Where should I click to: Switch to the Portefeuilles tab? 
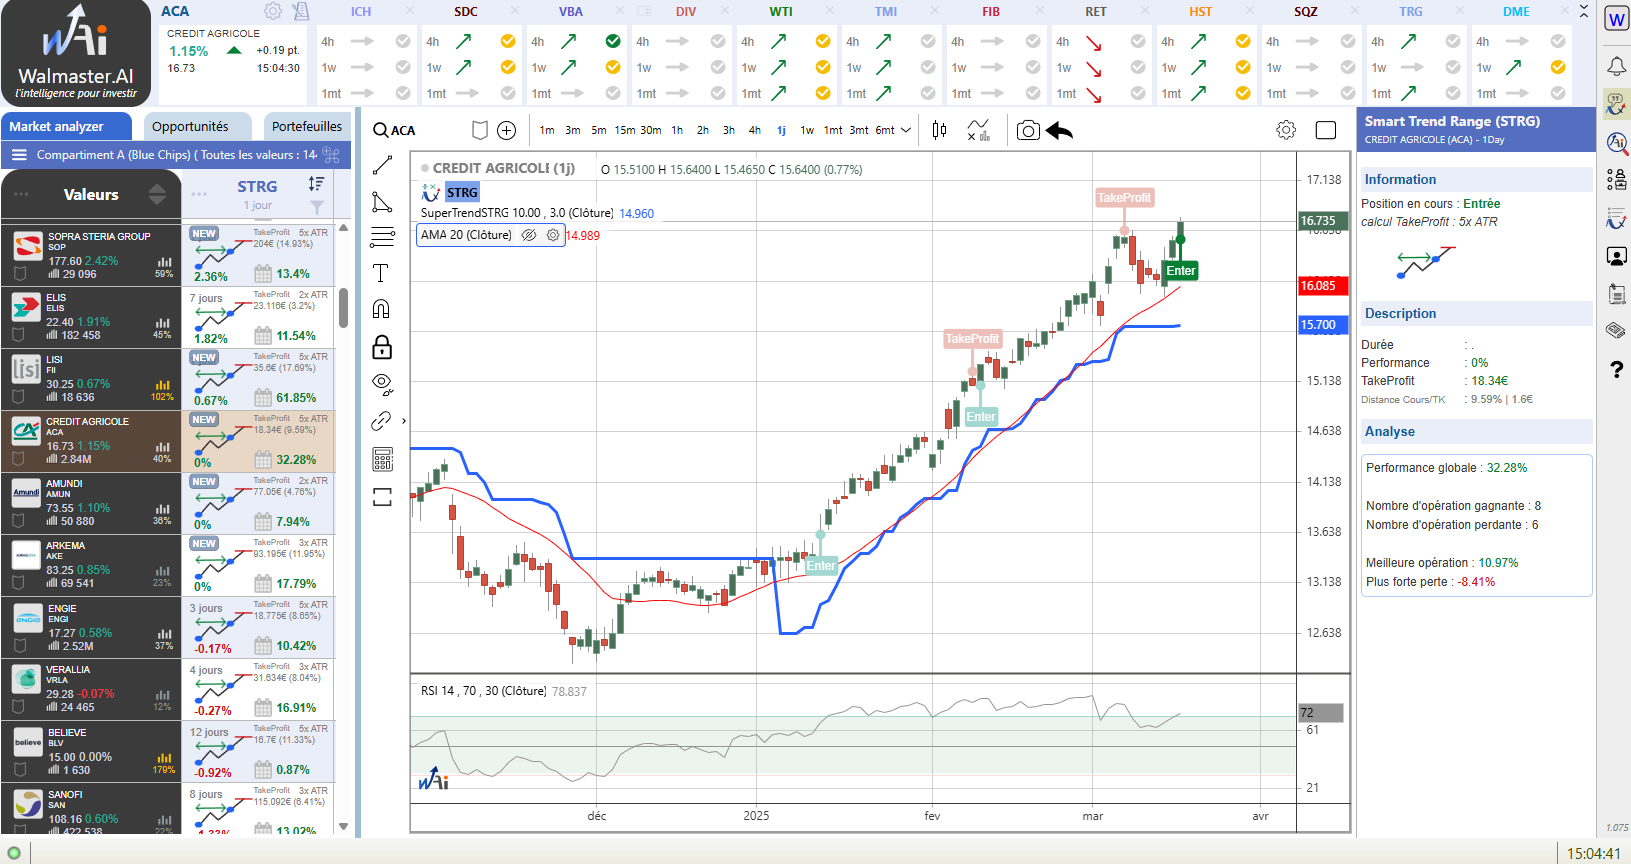coord(307,126)
